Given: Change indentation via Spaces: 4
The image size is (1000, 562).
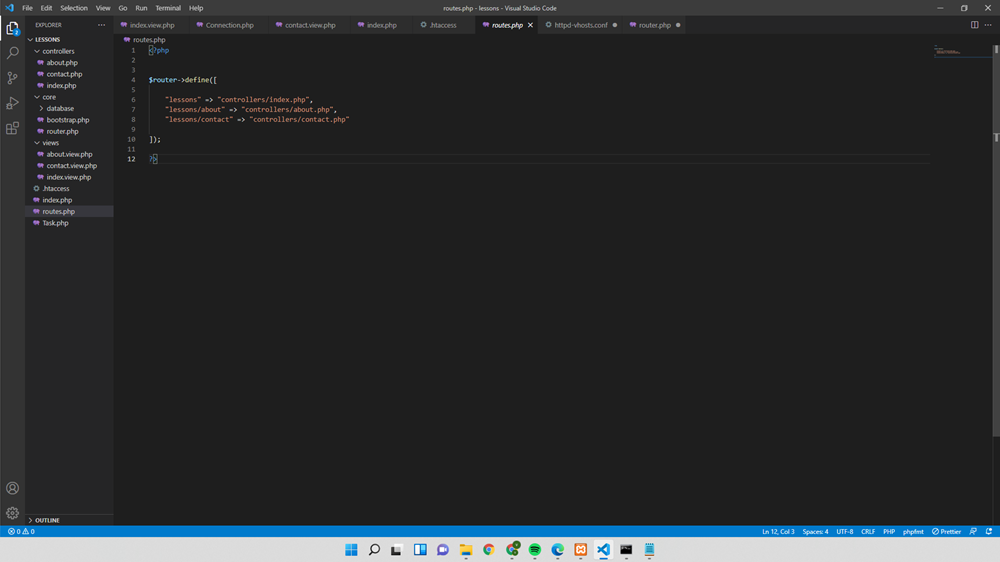Looking at the screenshot, I should pos(815,531).
